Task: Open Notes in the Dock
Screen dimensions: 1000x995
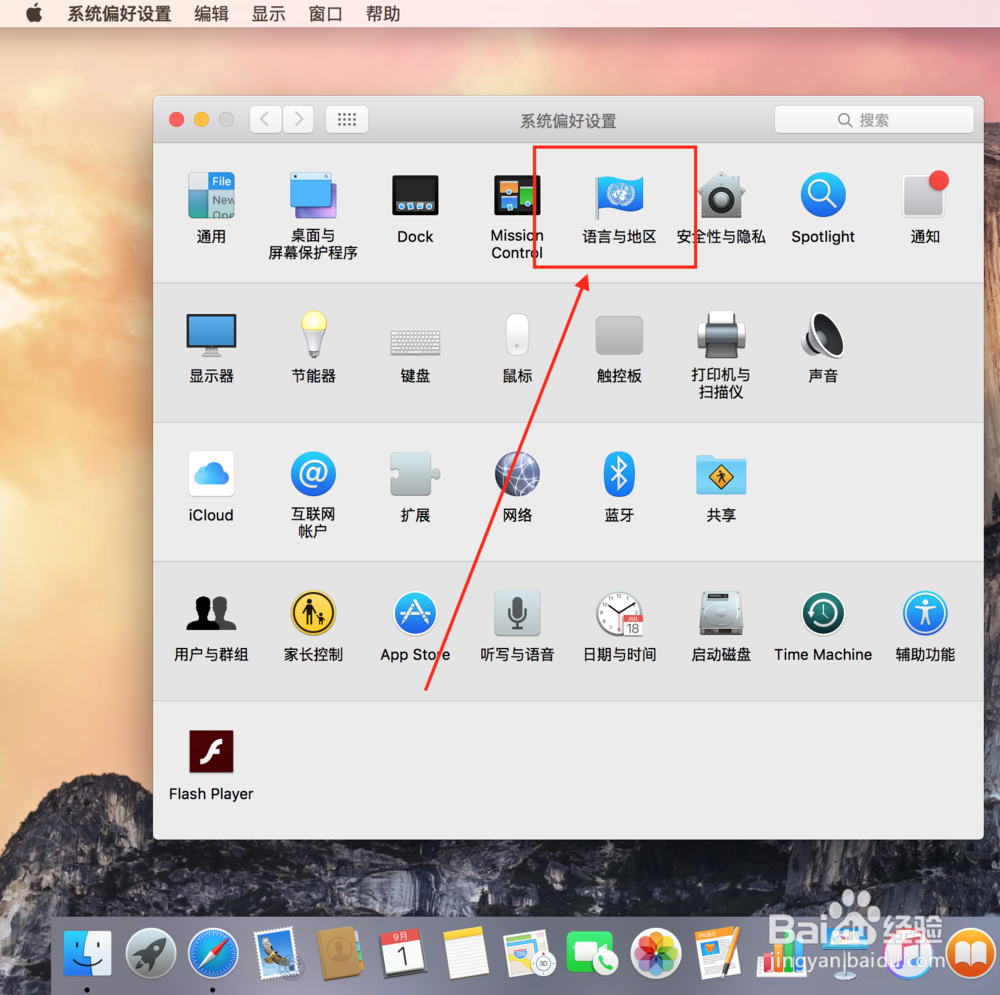Action: click(x=466, y=954)
